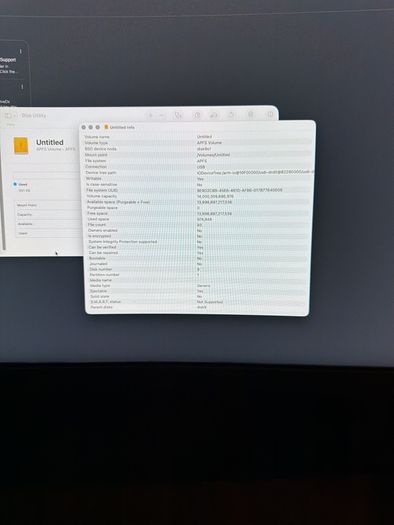394x525 pixels.
Task: Click the Generic media type value
Action: point(204,286)
